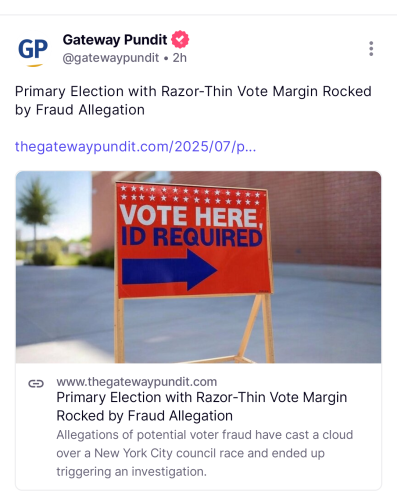Open the post's three-dot more options menu
Viewport: 397px width, 500px height.
coord(371,49)
